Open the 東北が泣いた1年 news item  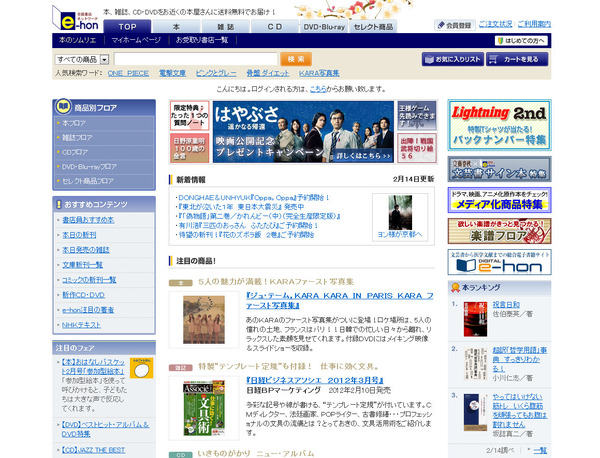(x=242, y=207)
